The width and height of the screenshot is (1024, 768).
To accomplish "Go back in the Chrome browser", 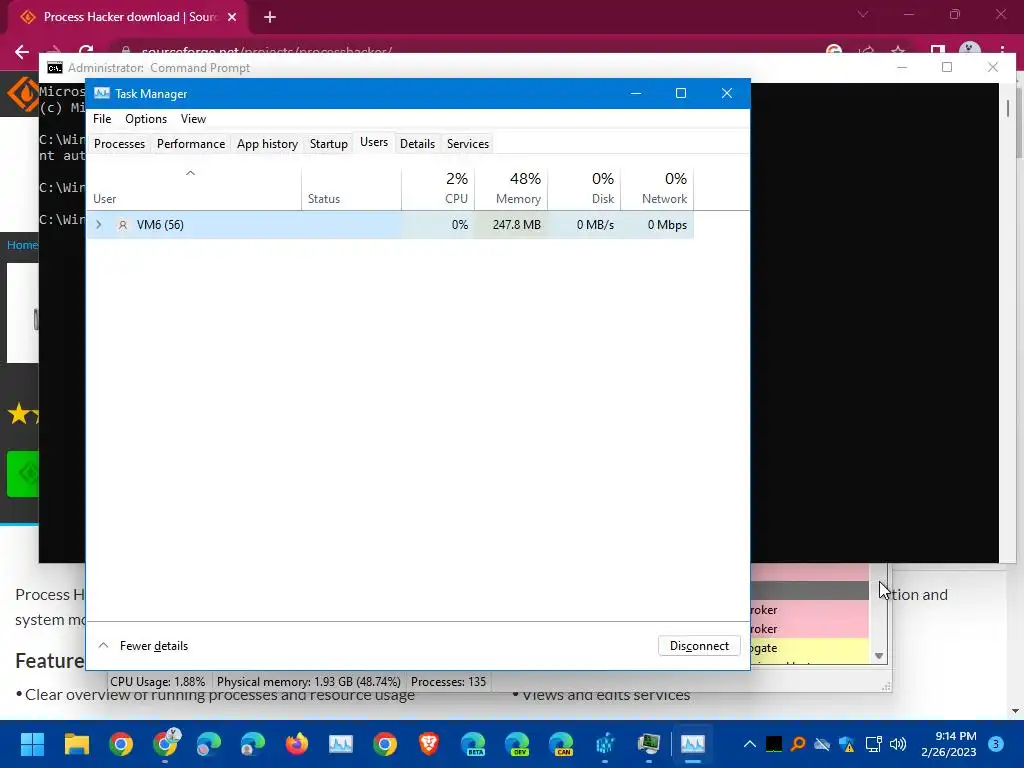I will (x=22, y=52).
